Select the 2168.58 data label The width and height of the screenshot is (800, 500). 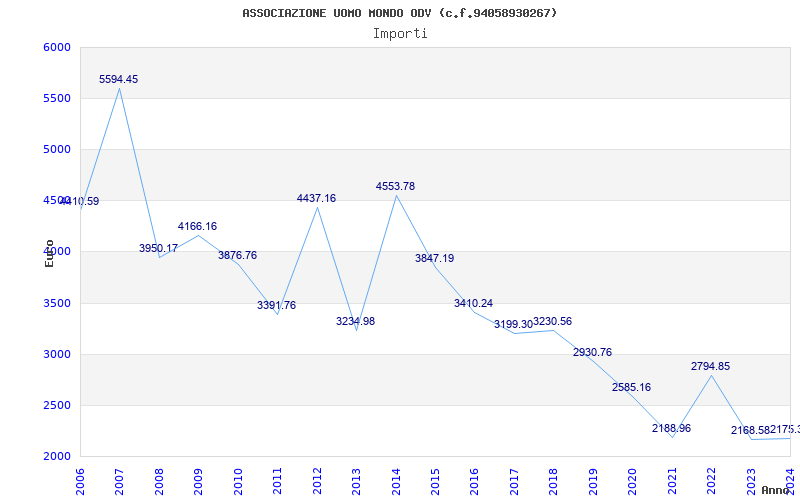[750, 431]
